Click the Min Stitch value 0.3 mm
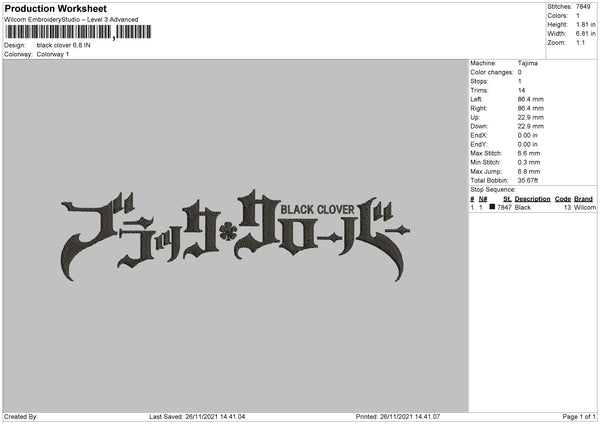This screenshot has height=424, width=600. click(529, 162)
